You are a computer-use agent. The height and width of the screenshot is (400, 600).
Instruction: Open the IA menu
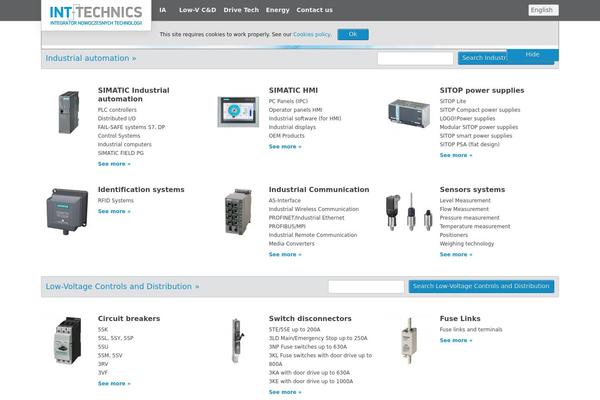(x=163, y=10)
